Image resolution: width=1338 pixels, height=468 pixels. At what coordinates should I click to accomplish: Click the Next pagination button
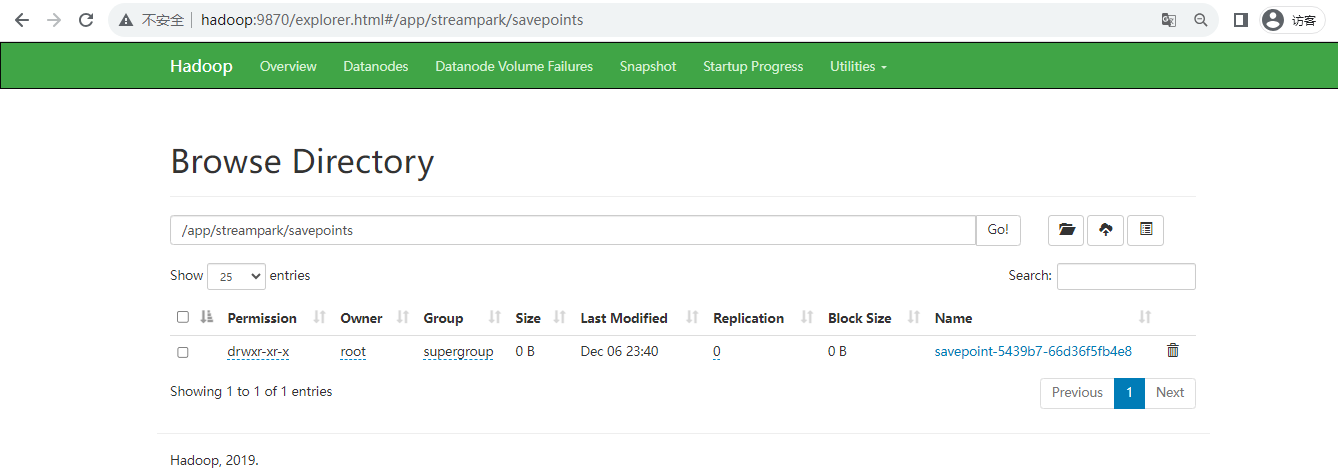coord(1169,393)
